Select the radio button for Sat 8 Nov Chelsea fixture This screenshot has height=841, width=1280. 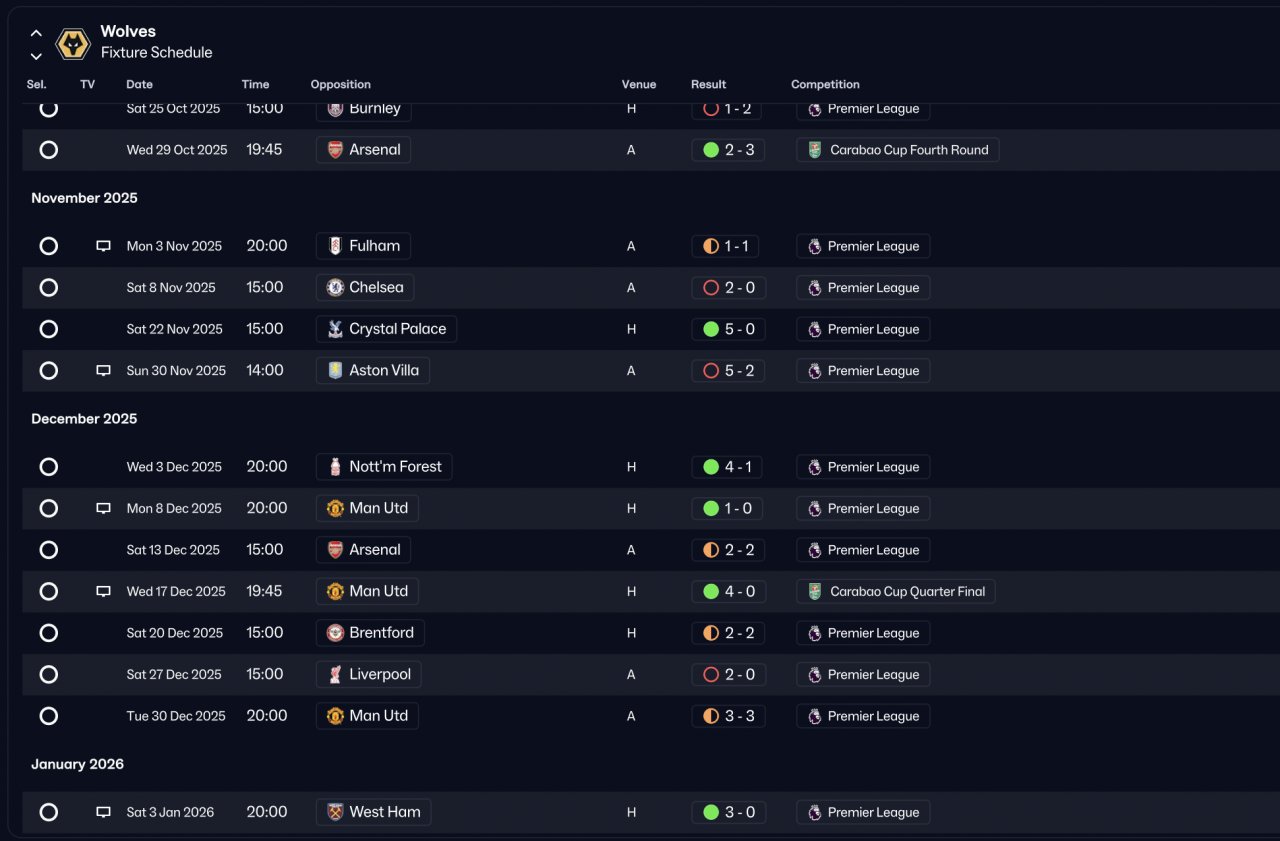pos(48,287)
